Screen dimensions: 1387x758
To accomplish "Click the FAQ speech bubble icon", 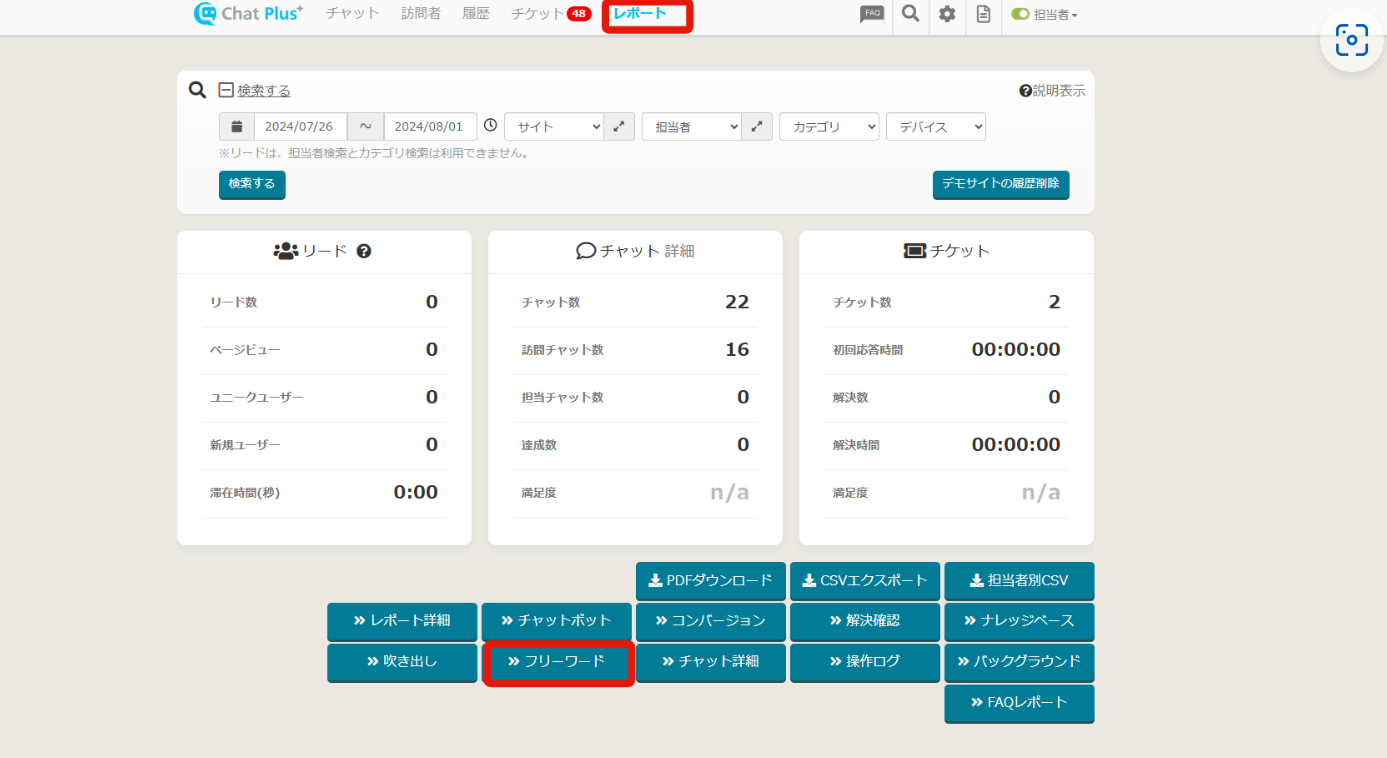I will (x=872, y=15).
